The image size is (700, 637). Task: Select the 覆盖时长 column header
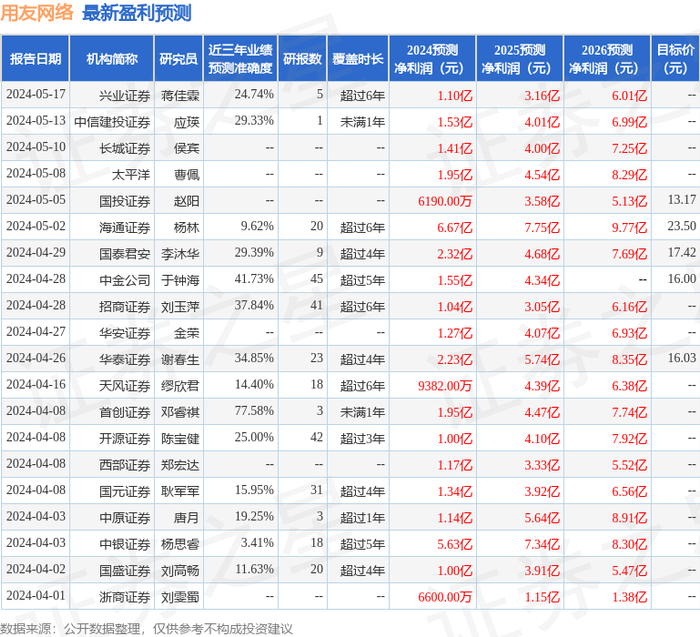click(358, 58)
